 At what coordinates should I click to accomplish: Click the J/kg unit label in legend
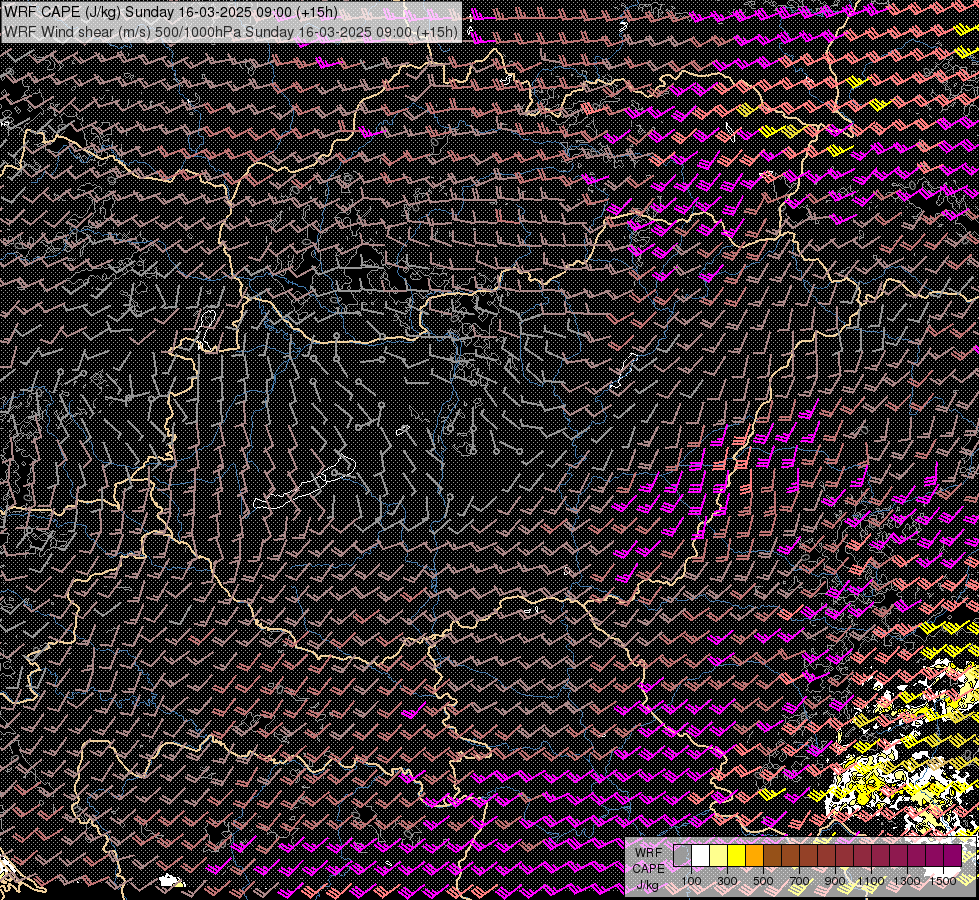coord(647,886)
